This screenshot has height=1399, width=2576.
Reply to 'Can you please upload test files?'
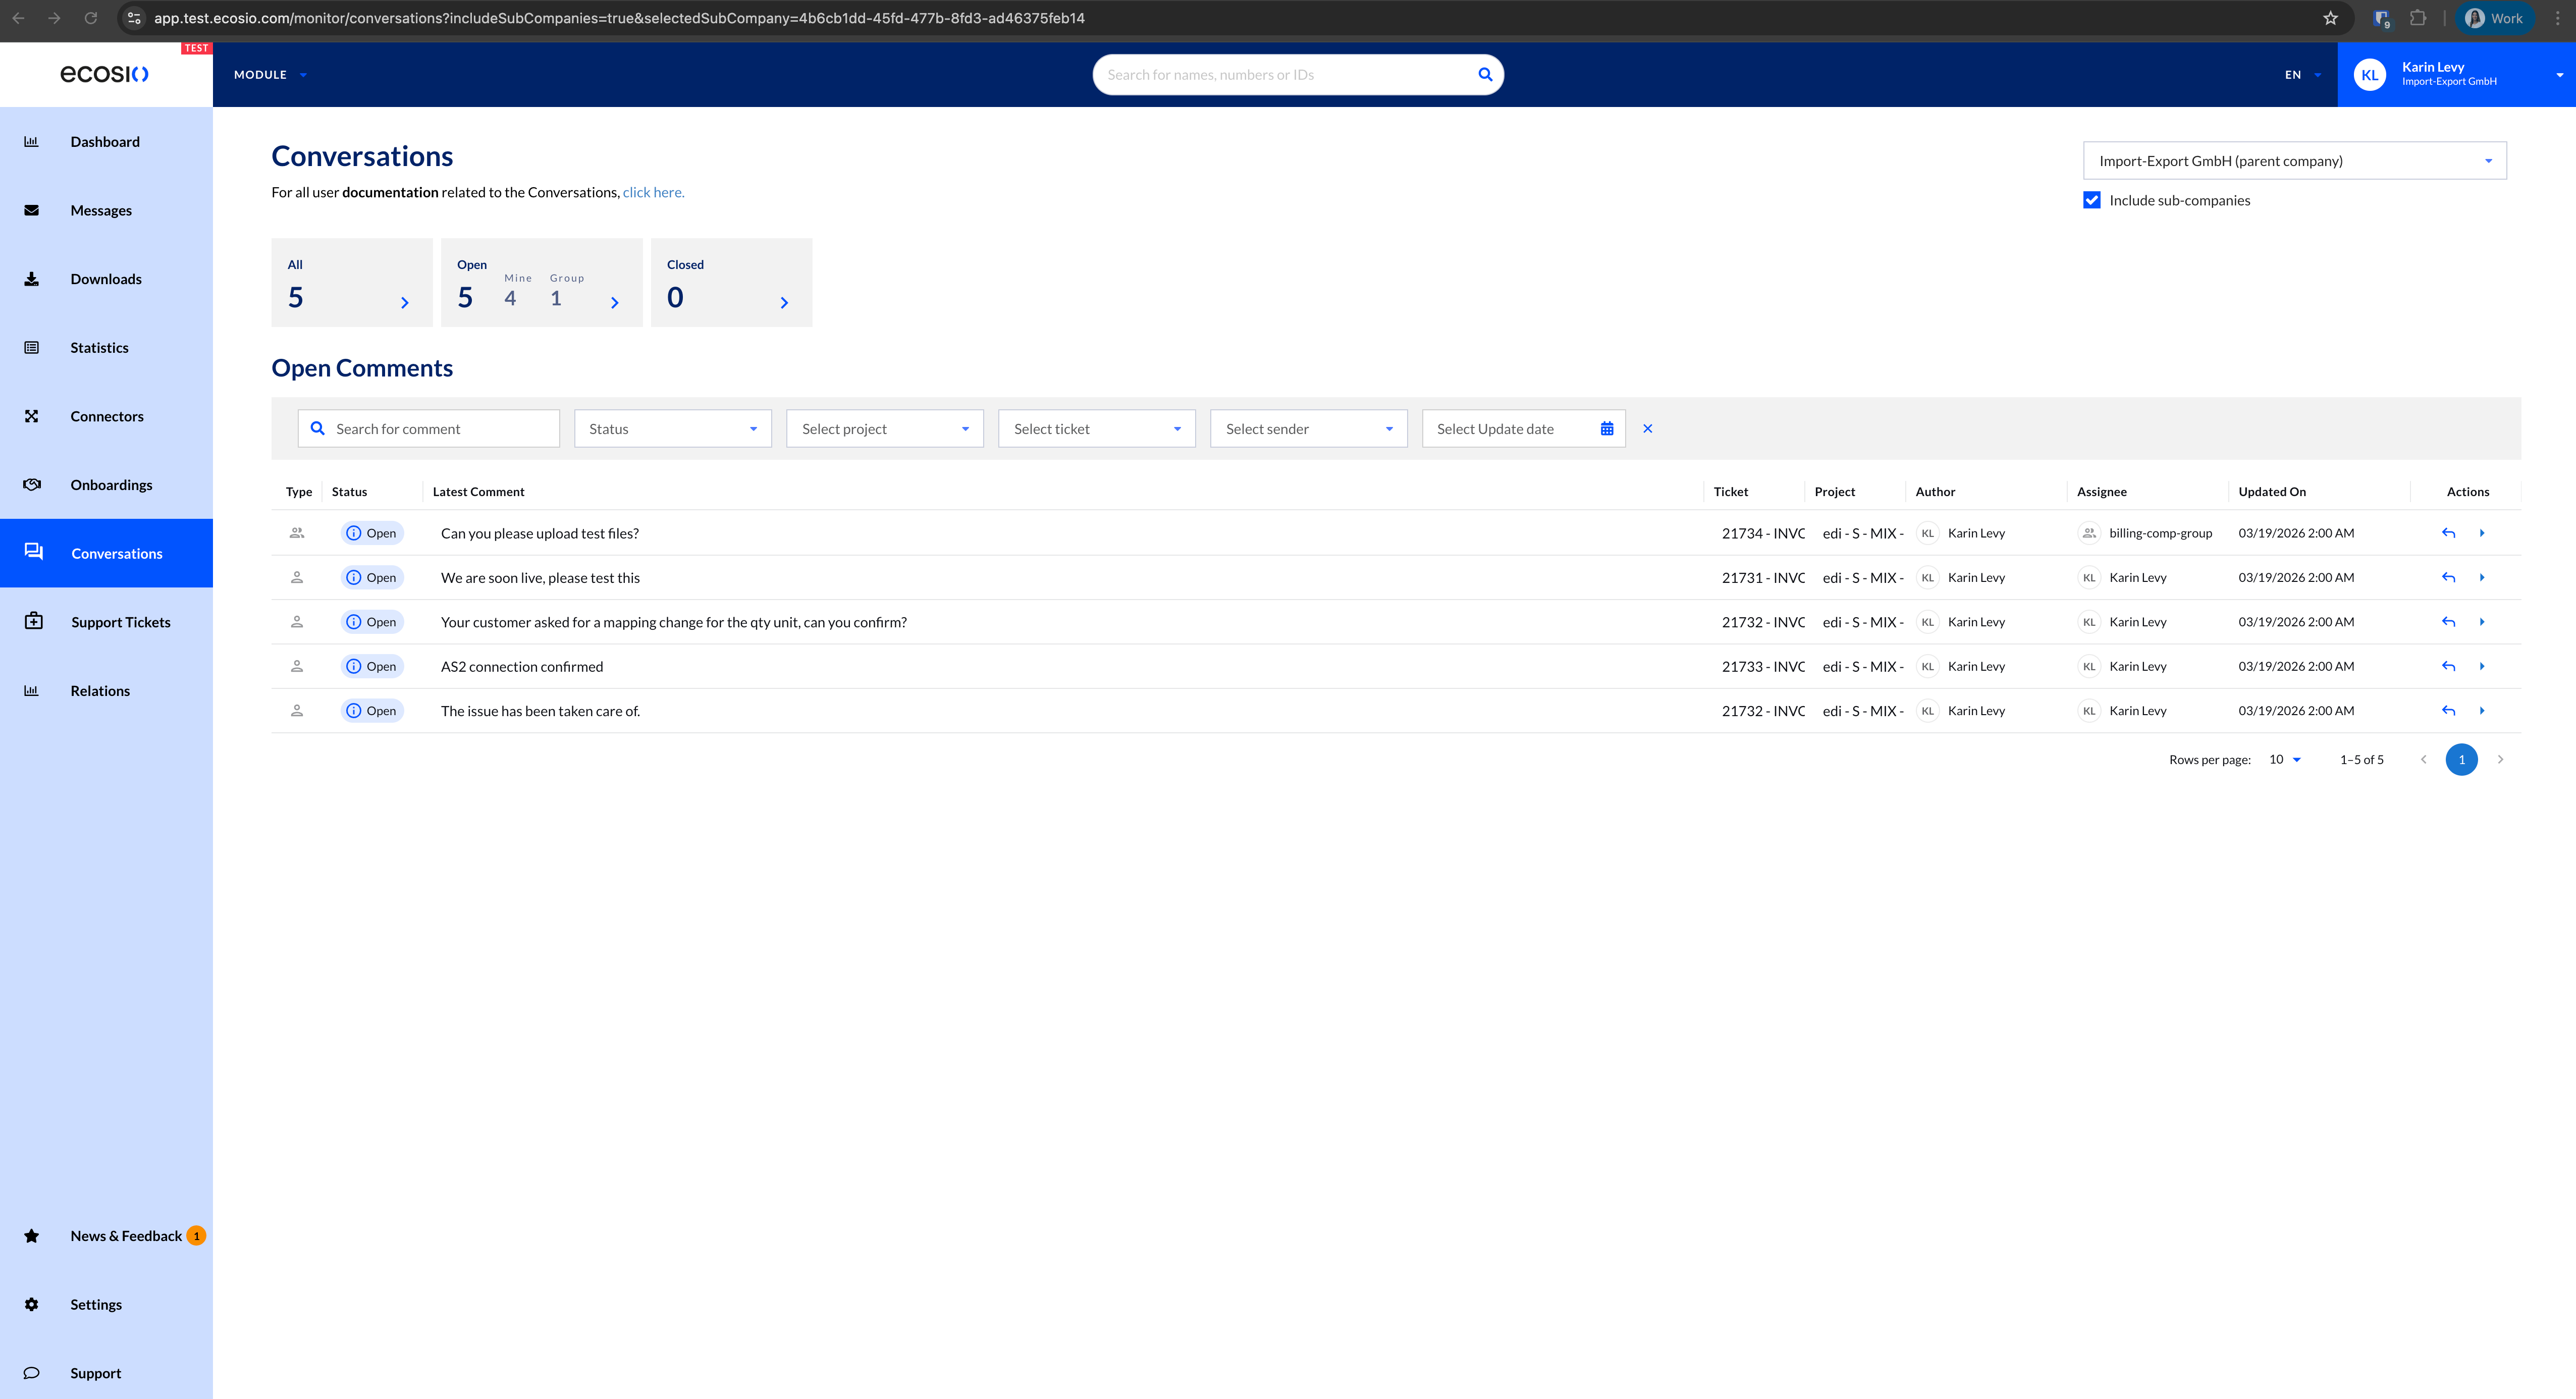click(x=2448, y=533)
